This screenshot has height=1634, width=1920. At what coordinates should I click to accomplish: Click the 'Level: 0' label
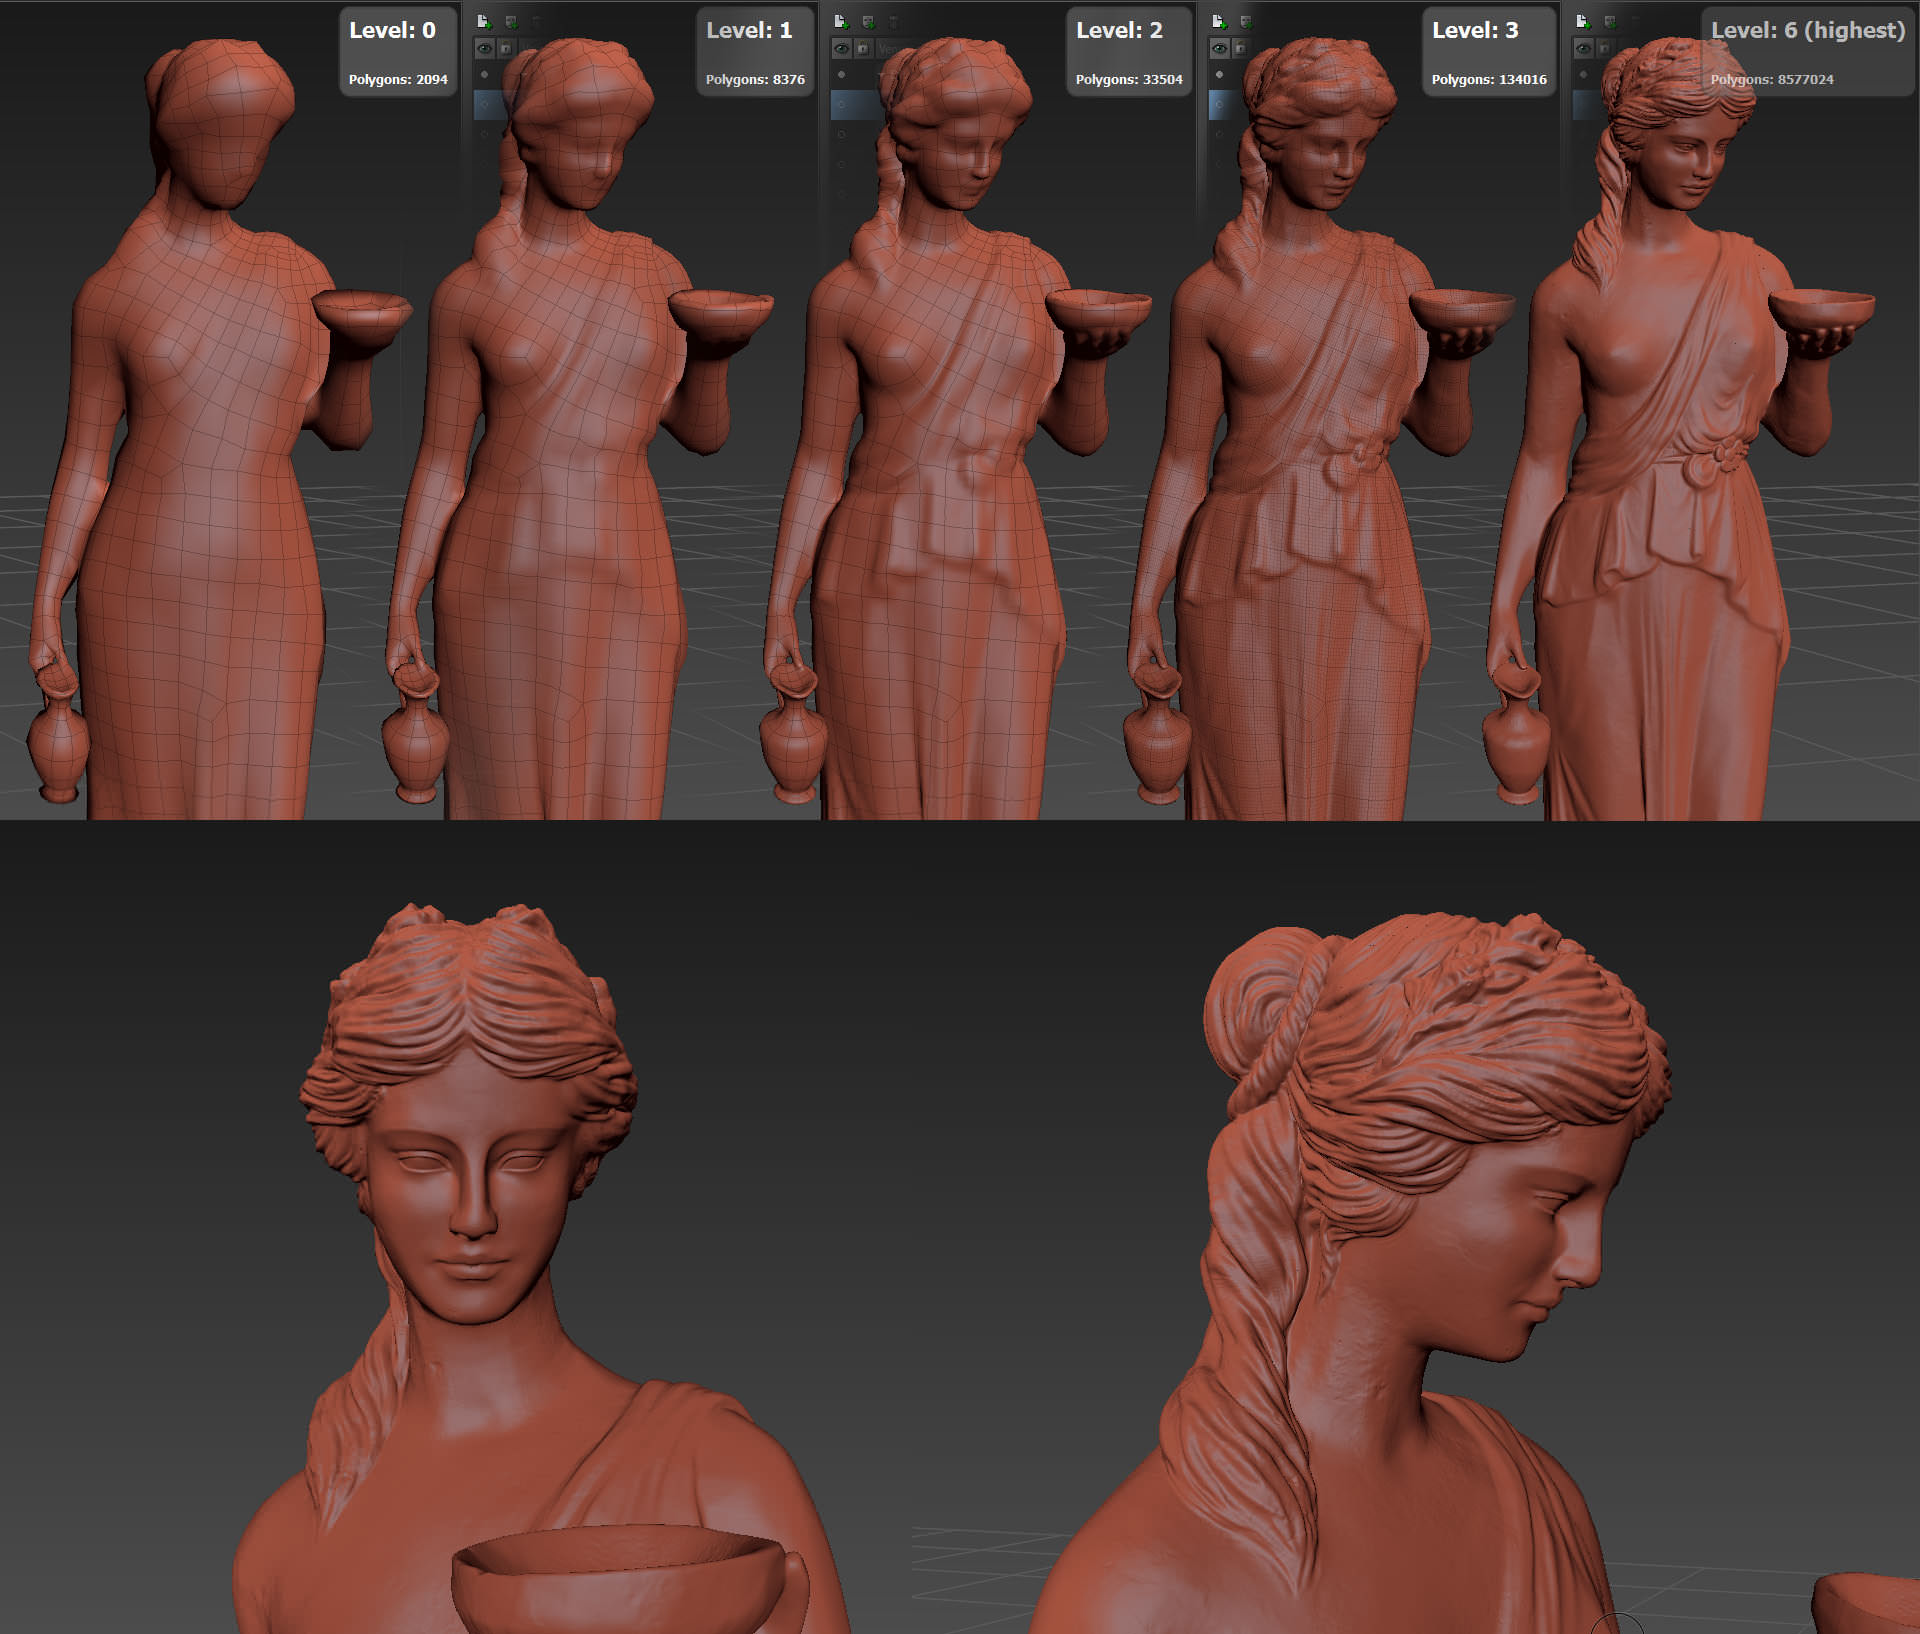point(392,30)
